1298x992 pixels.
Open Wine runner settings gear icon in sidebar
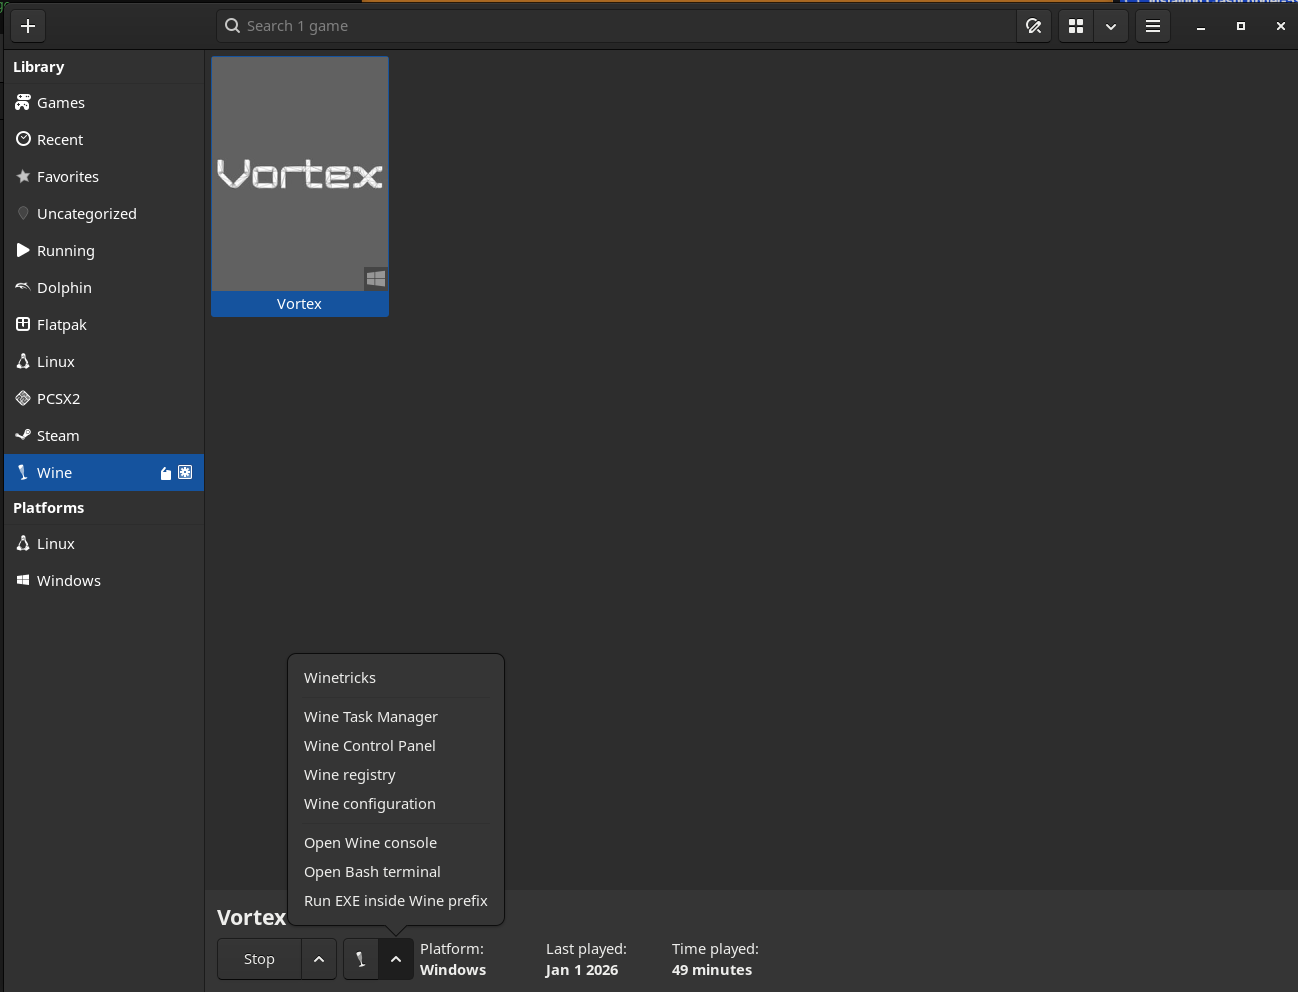tap(185, 473)
